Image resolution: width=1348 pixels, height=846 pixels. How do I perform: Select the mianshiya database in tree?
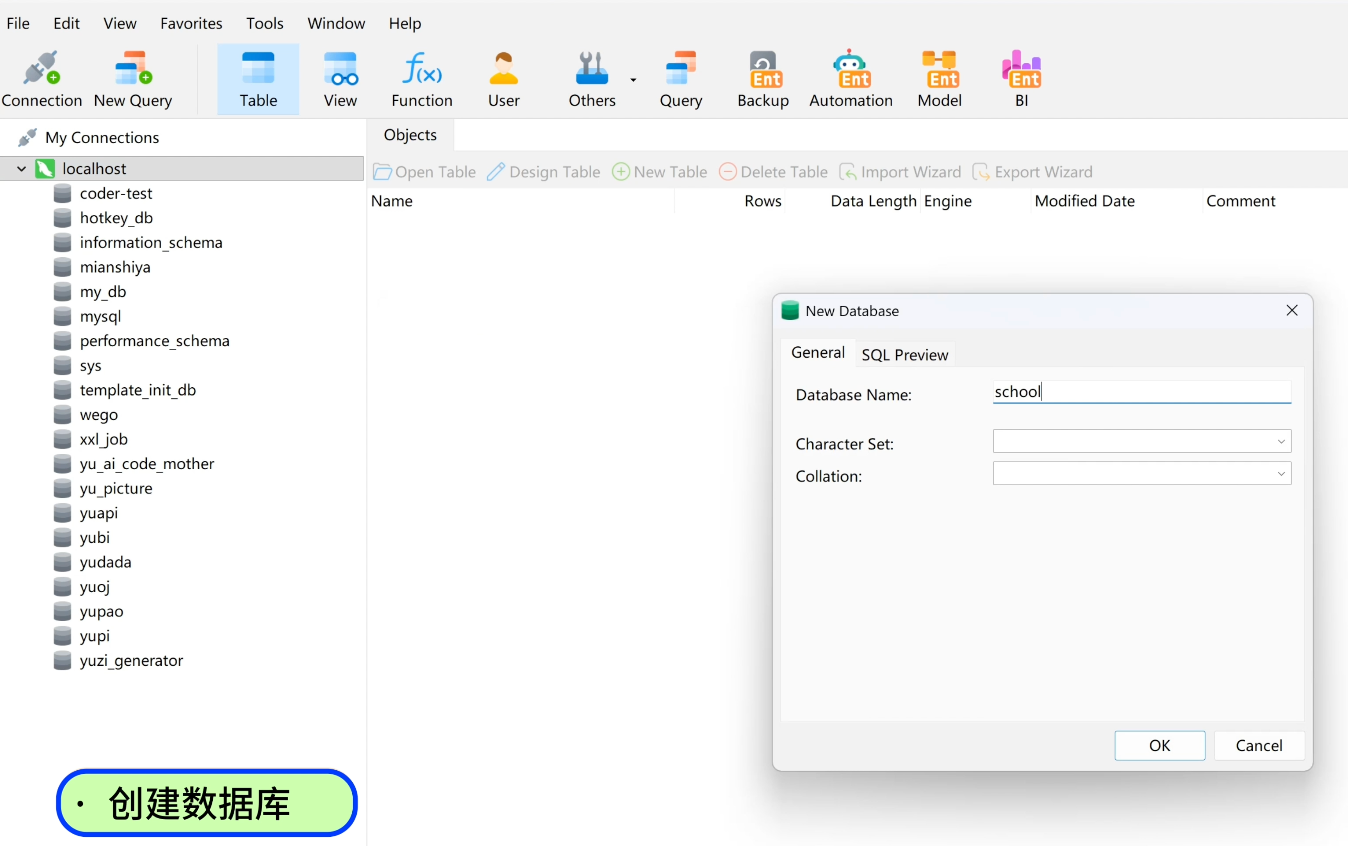115,267
